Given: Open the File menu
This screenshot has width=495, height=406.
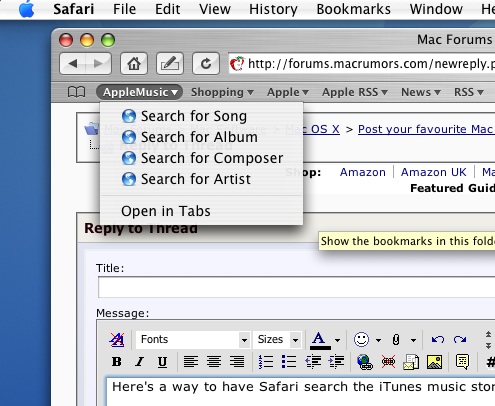Looking at the screenshot, I should tap(124, 9).
